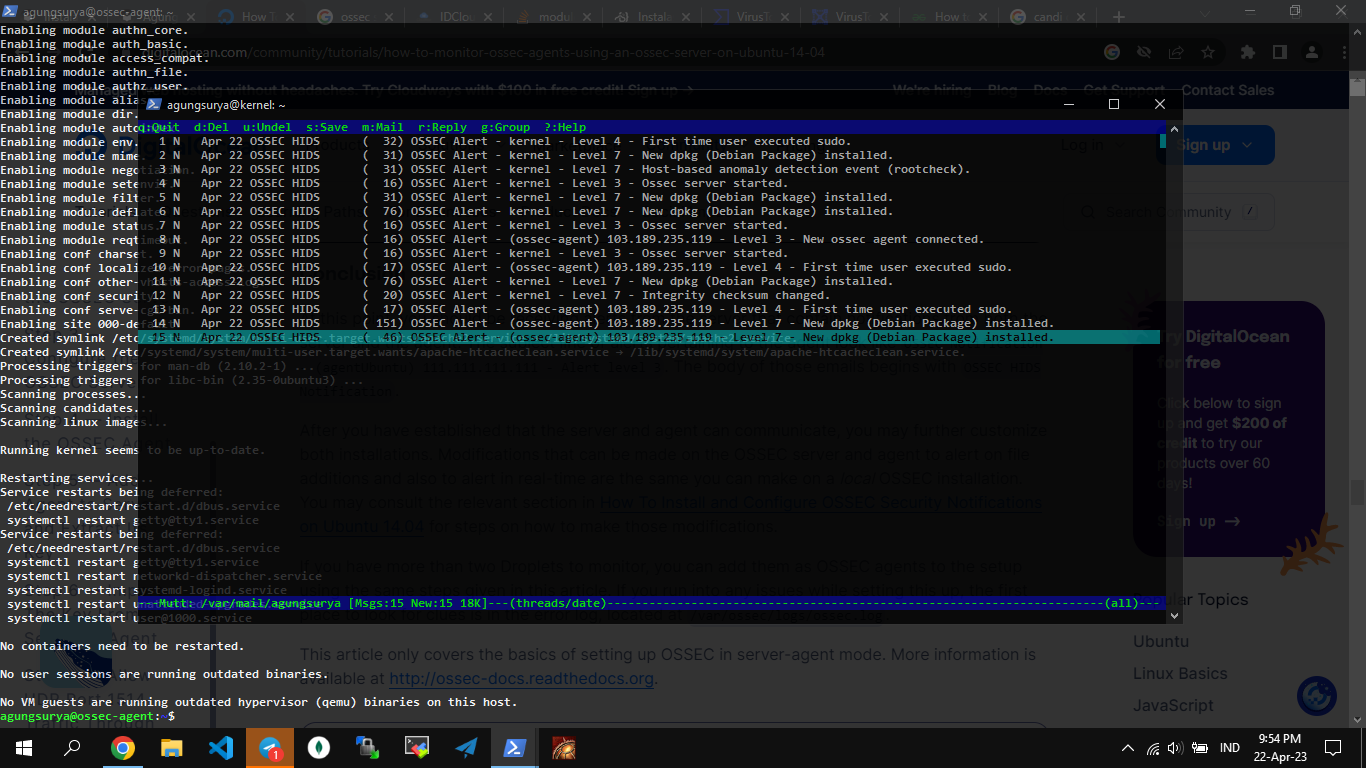
Task: Click the Windows Start button
Action: 24,748
